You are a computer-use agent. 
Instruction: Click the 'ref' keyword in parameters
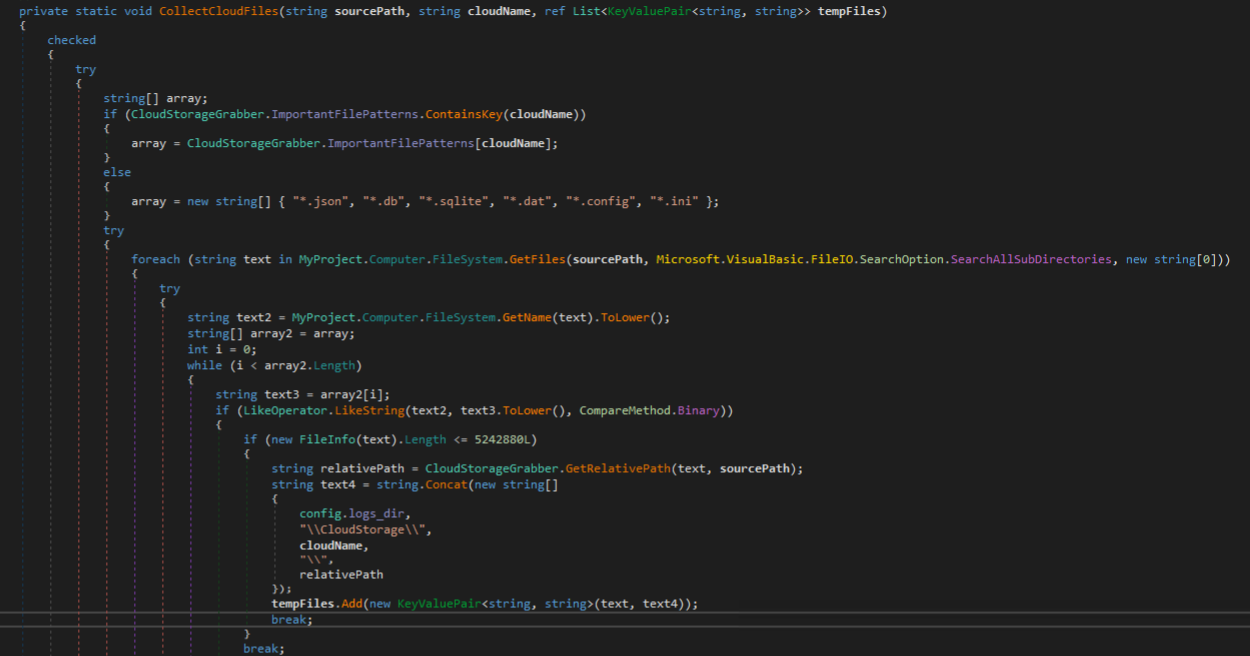[x=554, y=11]
